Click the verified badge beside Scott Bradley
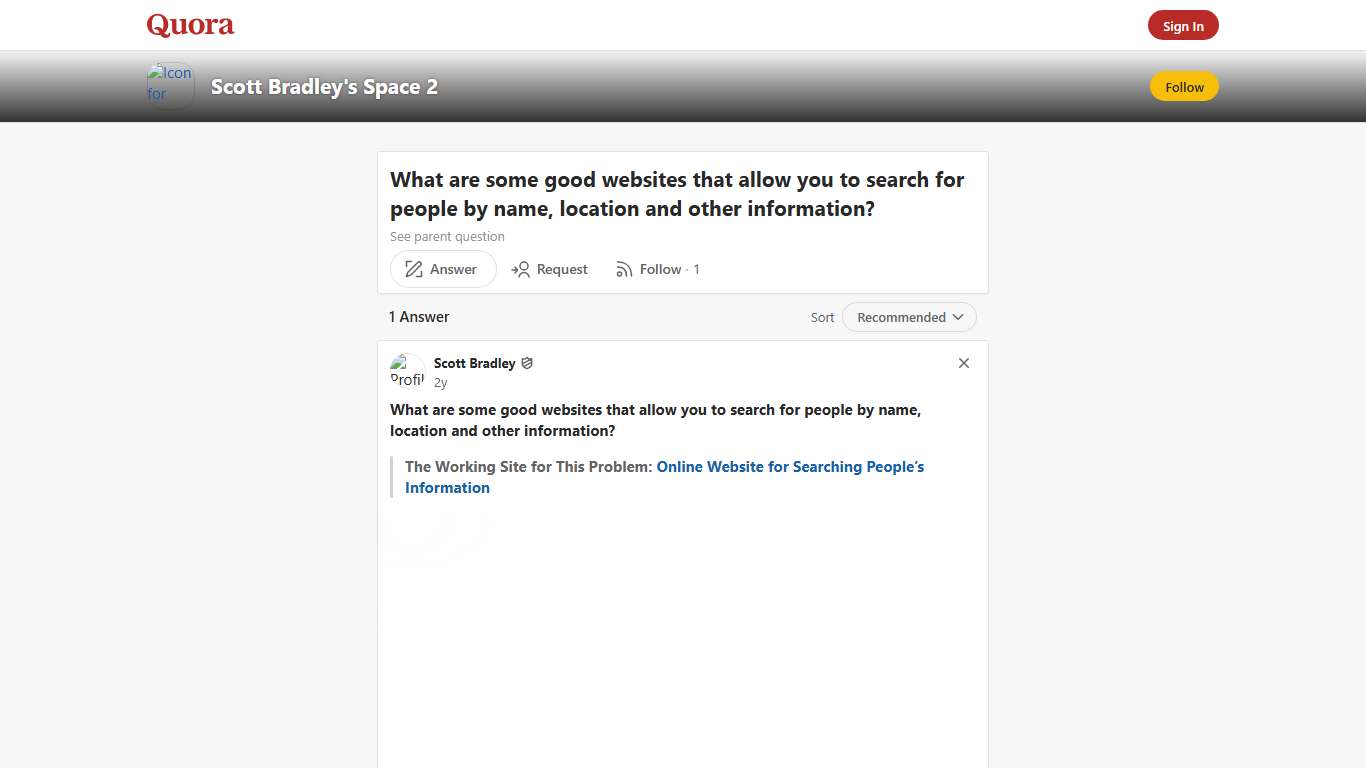 pyautogui.click(x=527, y=363)
